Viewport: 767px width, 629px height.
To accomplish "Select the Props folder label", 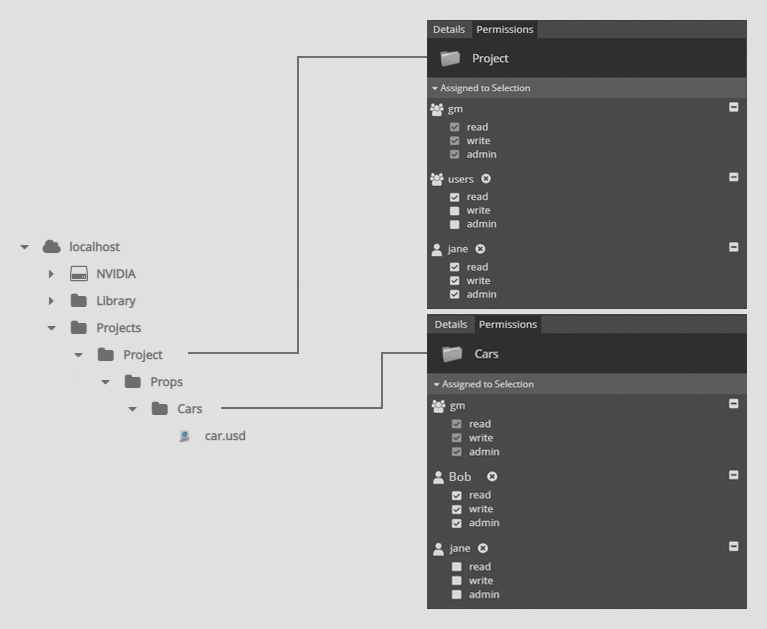I will point(166,382).
